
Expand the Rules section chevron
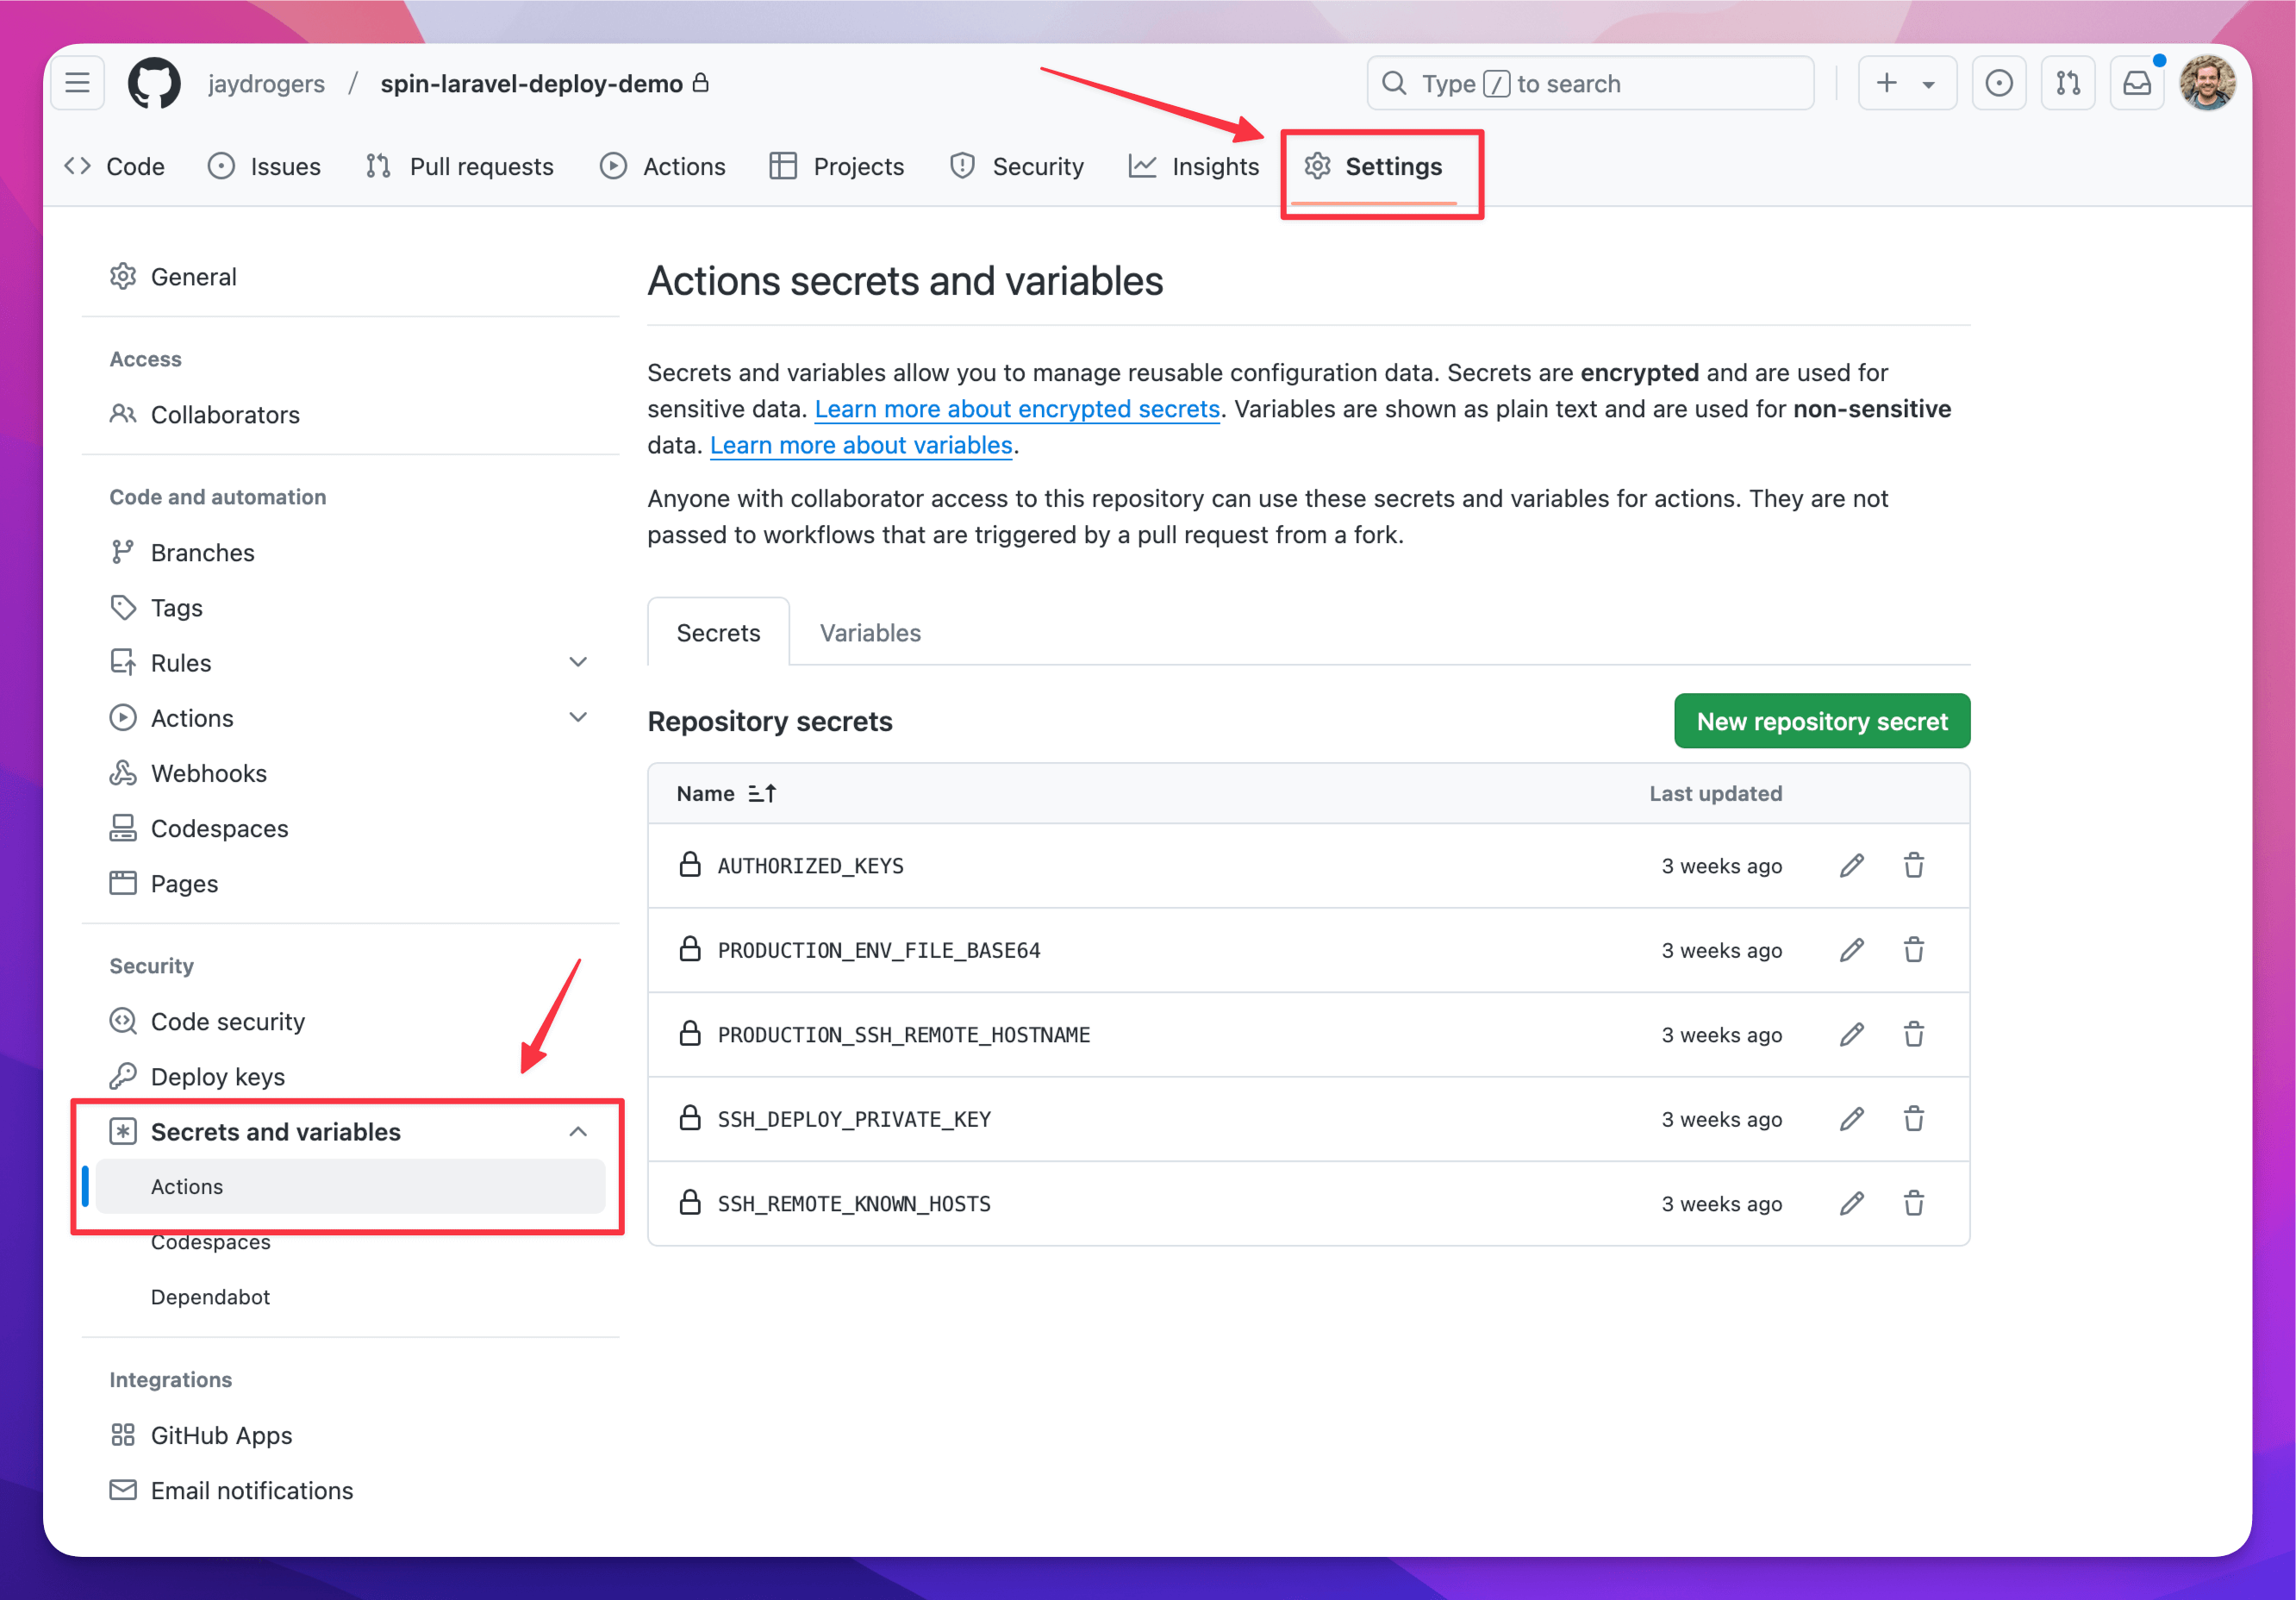[578, 663]
